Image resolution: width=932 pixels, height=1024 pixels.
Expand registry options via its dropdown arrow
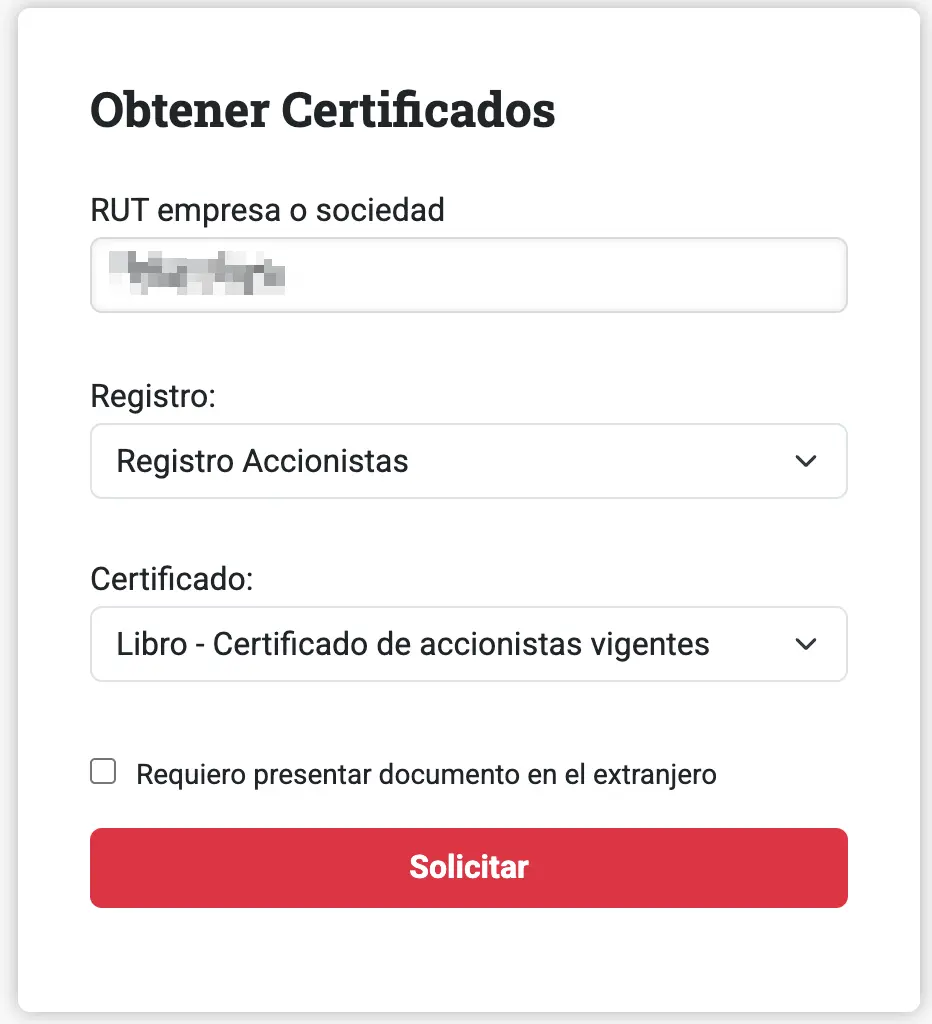click(x=806, y=461)
